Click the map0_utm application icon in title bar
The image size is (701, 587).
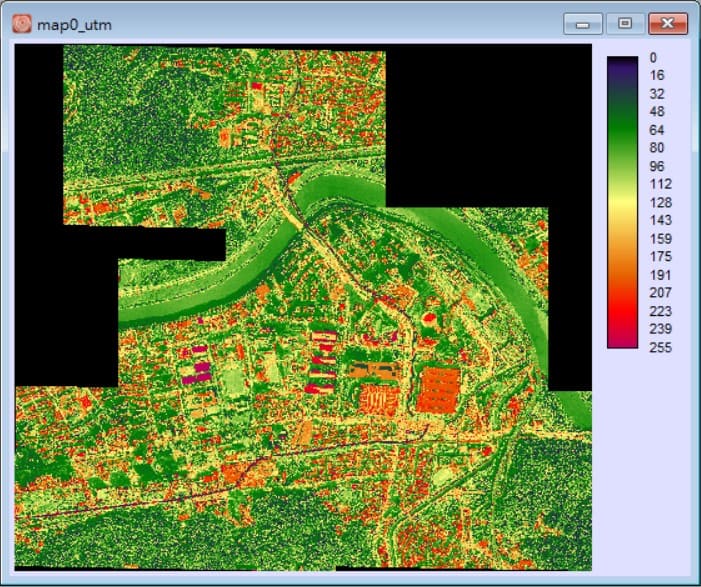21,22
